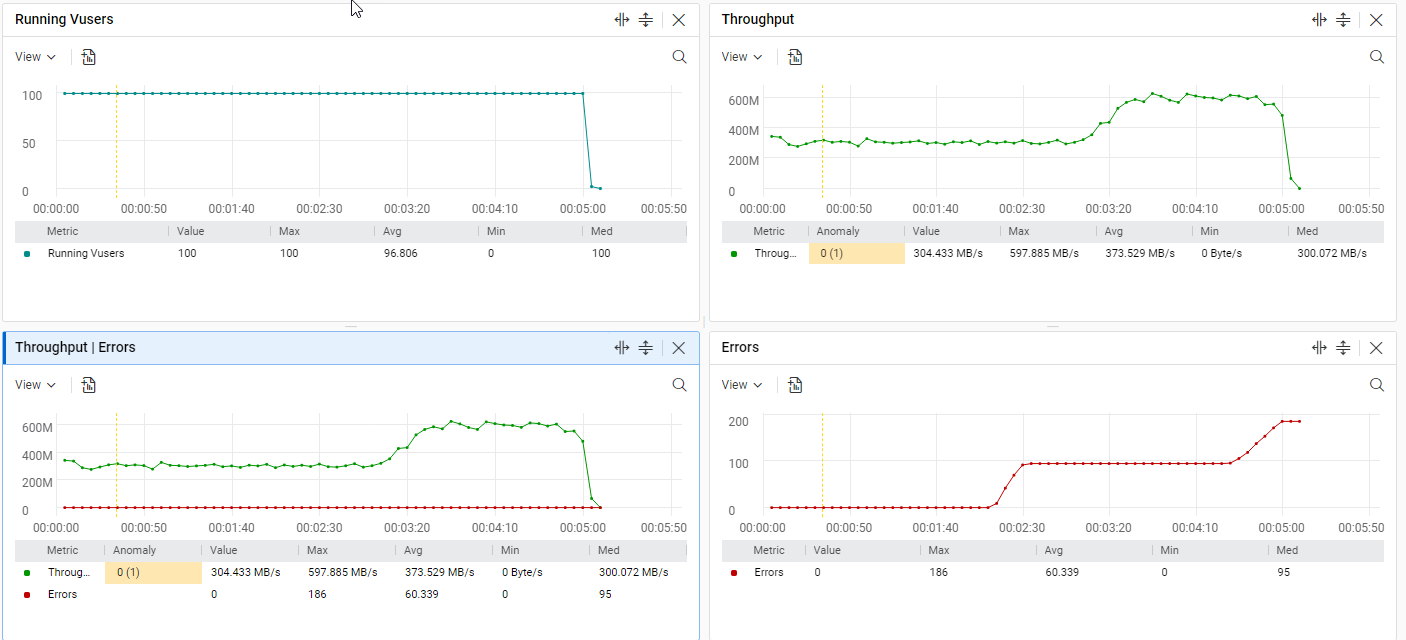The image size is (1406, 640).
Task: Click split vertically icon in Throughput panel header
Action: (x=1320, y=20)
